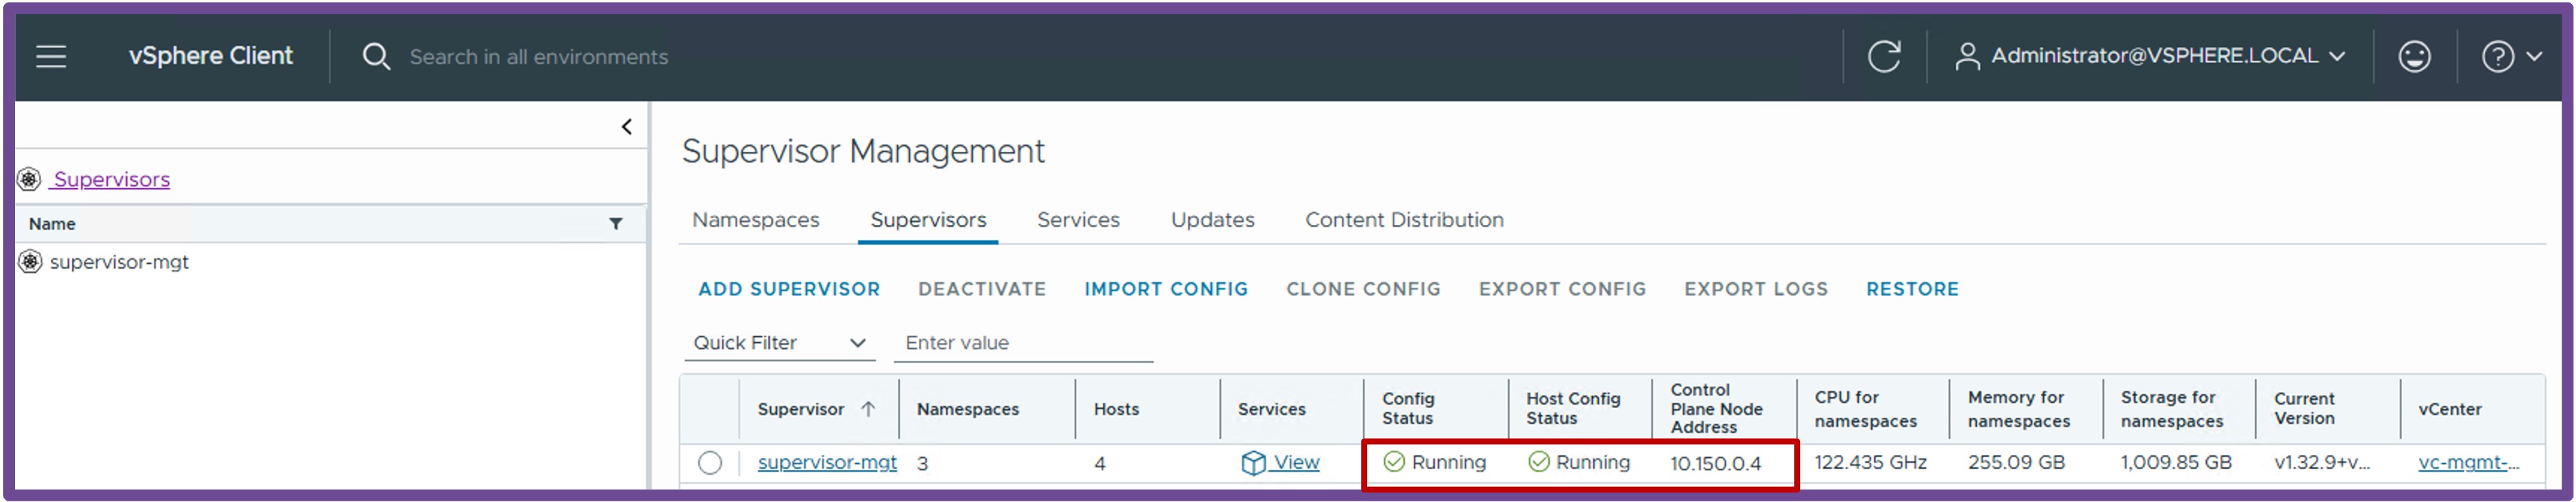Switch to the Services tab
This screenshot has width=2576, height=502.
point(1078,220)
